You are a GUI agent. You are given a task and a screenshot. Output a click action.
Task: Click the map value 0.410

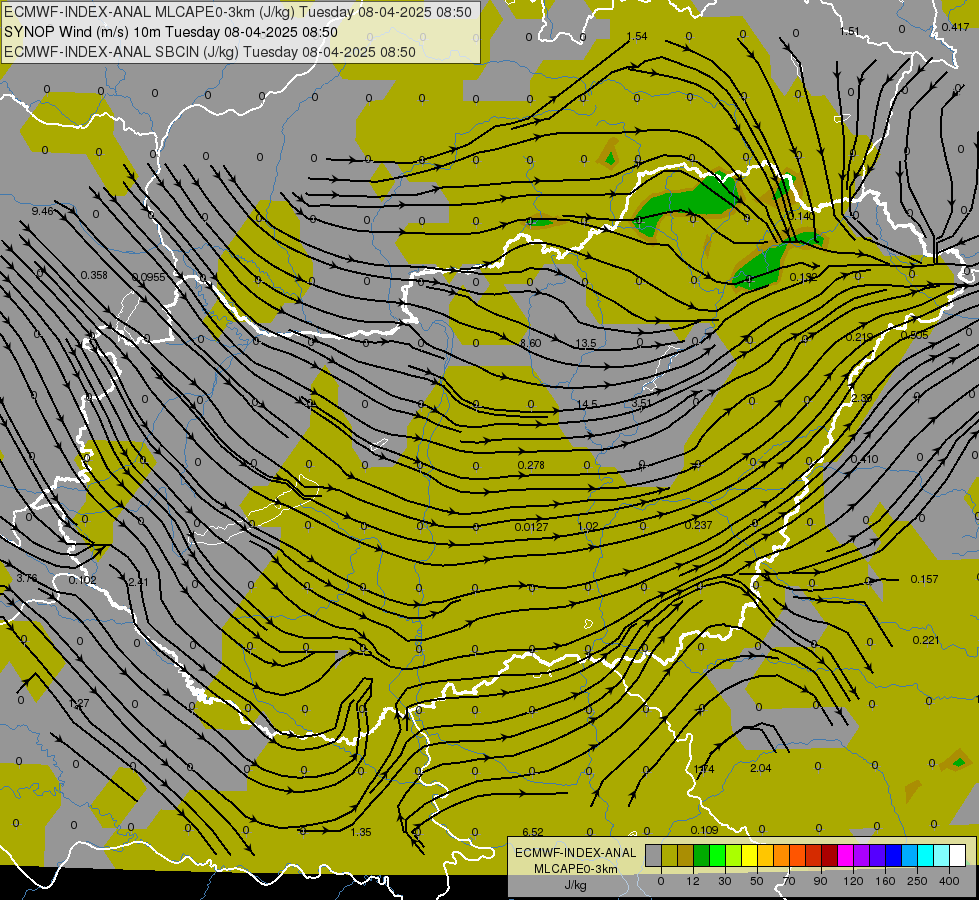click(x=864, y=460)
